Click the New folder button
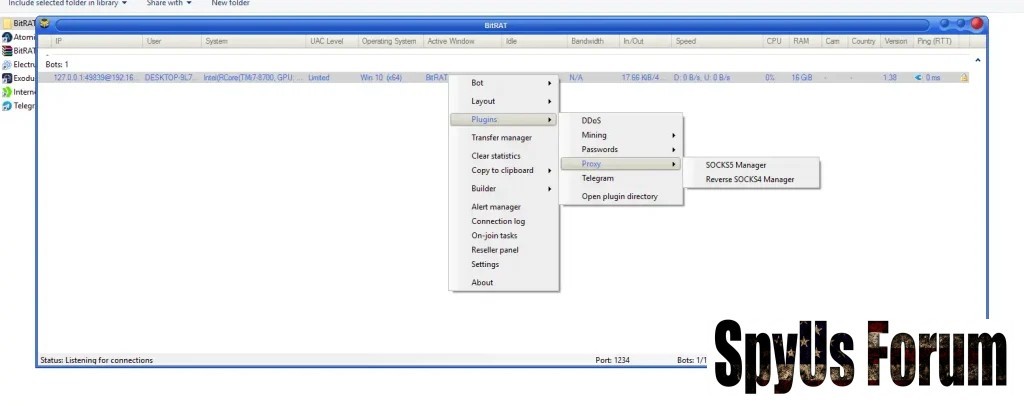Image resolution: width=1024 pixels, height=406 pixels. point(231,4)
